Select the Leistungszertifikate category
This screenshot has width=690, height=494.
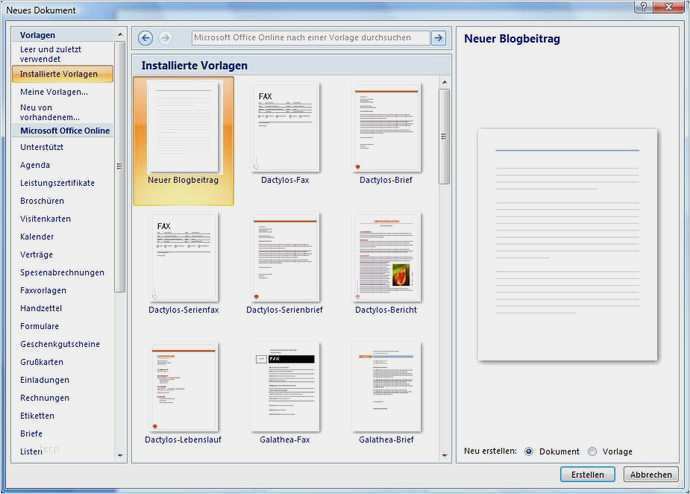57,183
